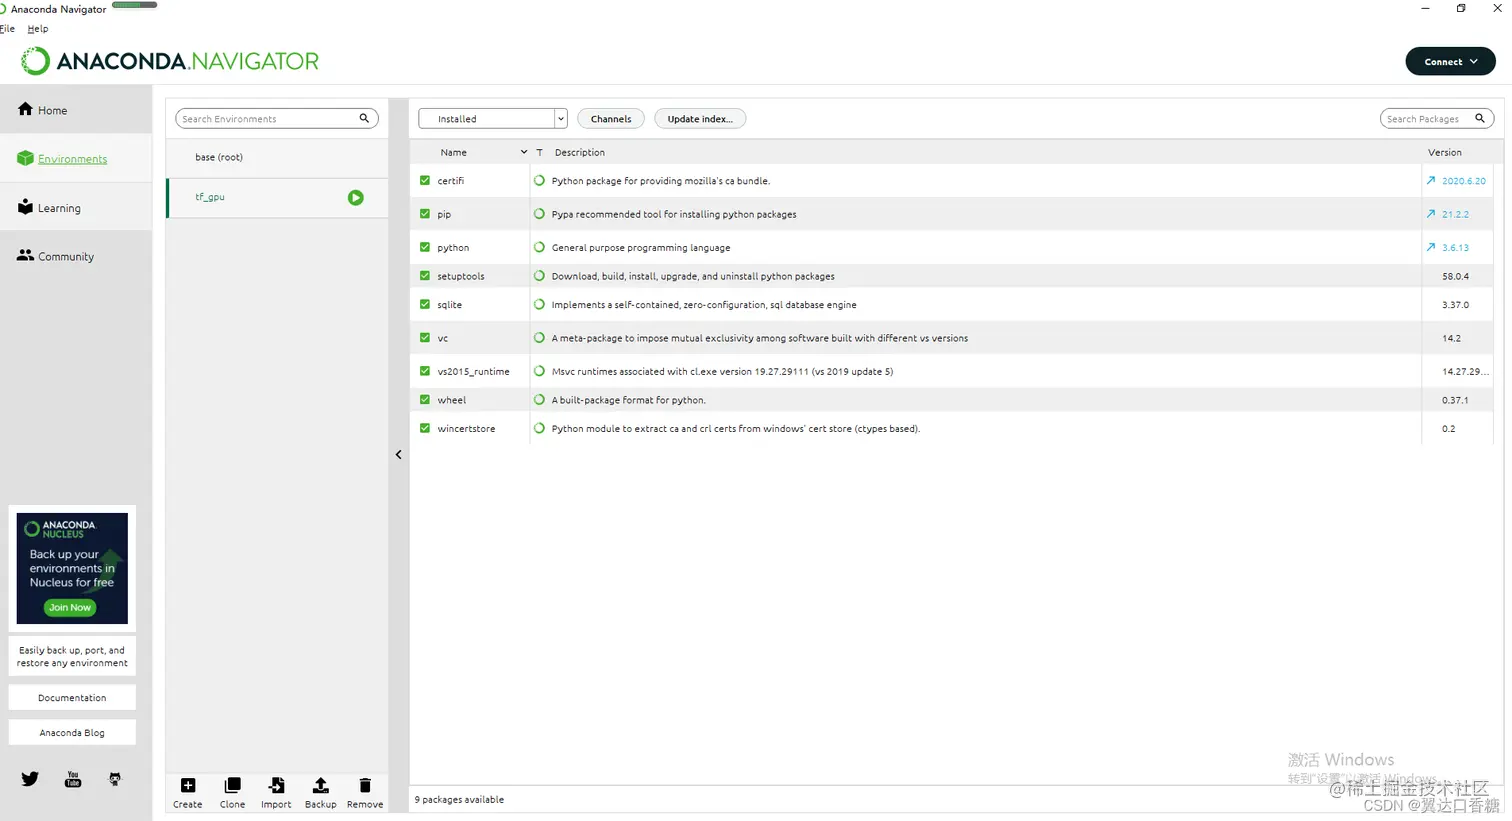Select the base (root) environment
1512x821 pixels.
click(277, 157)
